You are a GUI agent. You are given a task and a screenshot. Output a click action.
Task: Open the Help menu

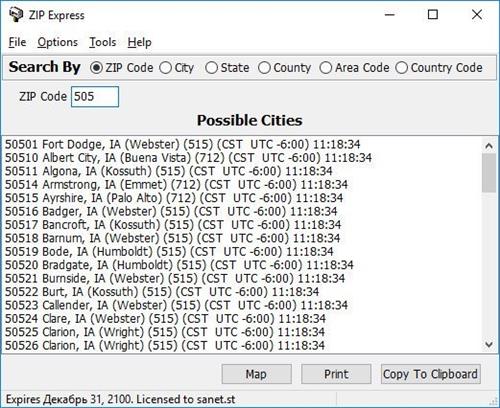tap(139, 42)
